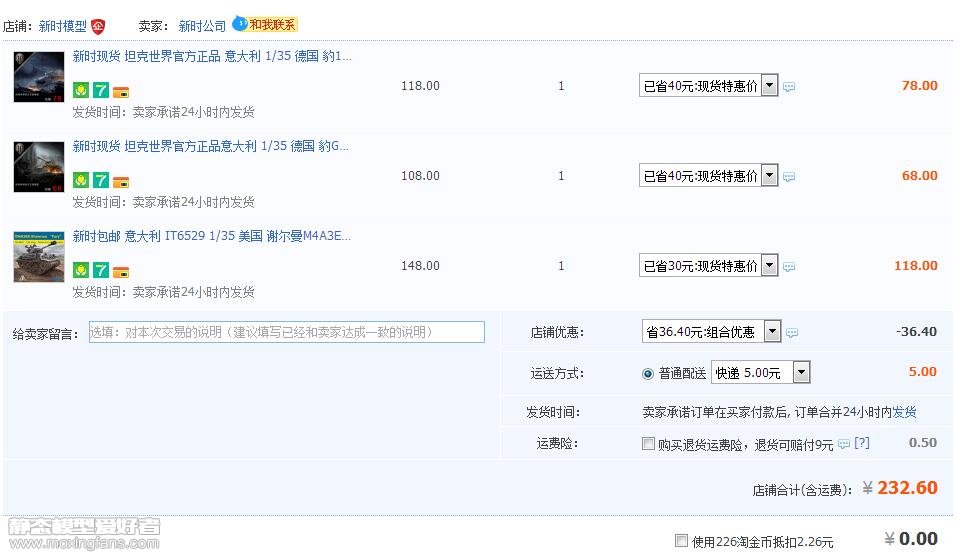The width and height of the screenshot is (958, 558).
Task: Click the credit card icon in 谢尔曼 row
Action: [121, 273]
